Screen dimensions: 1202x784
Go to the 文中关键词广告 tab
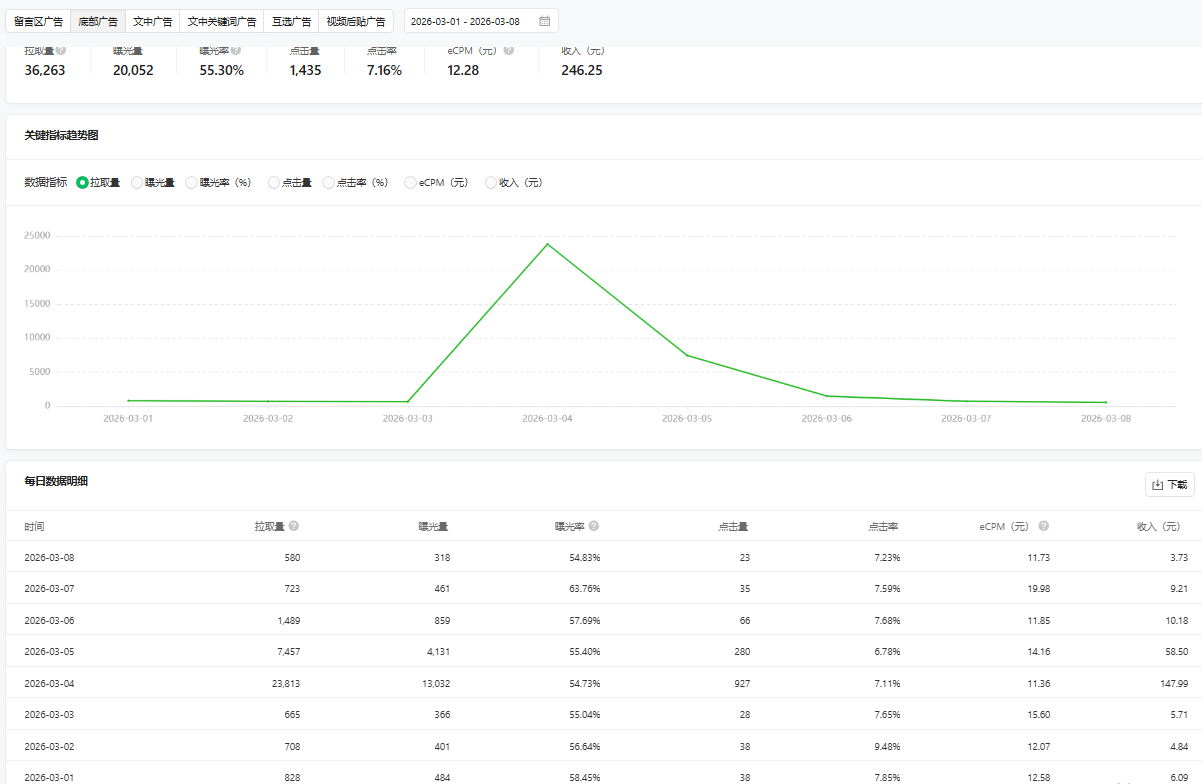[x=221, y=21]
